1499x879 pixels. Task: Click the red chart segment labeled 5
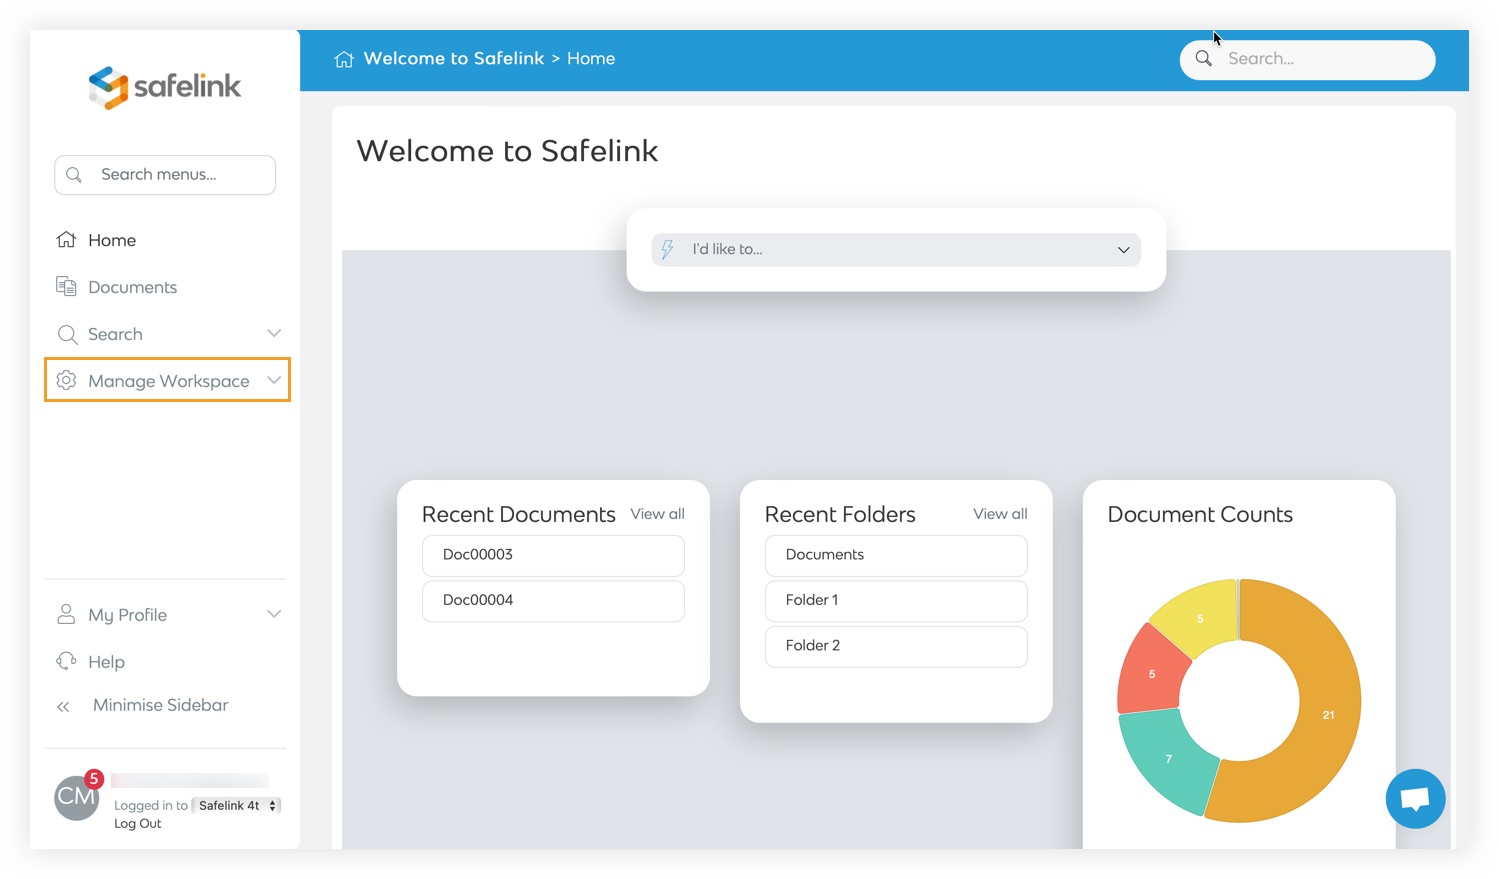coord(1152,674)
